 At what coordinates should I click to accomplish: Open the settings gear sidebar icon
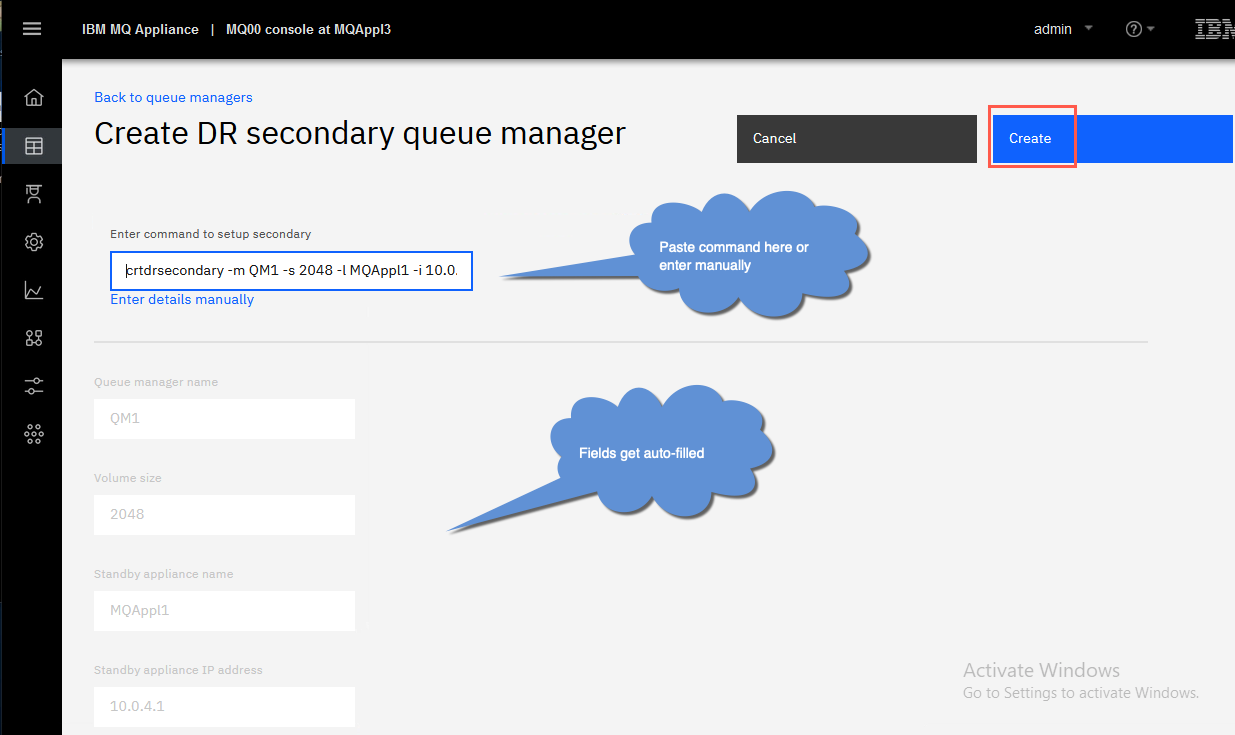pyautogui.click(x=34, y=242)
